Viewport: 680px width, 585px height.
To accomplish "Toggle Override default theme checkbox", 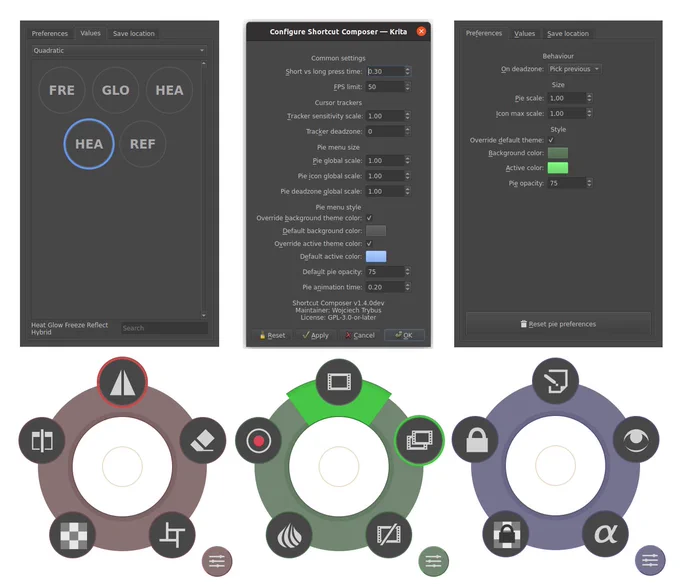I will tap(551, 140).
